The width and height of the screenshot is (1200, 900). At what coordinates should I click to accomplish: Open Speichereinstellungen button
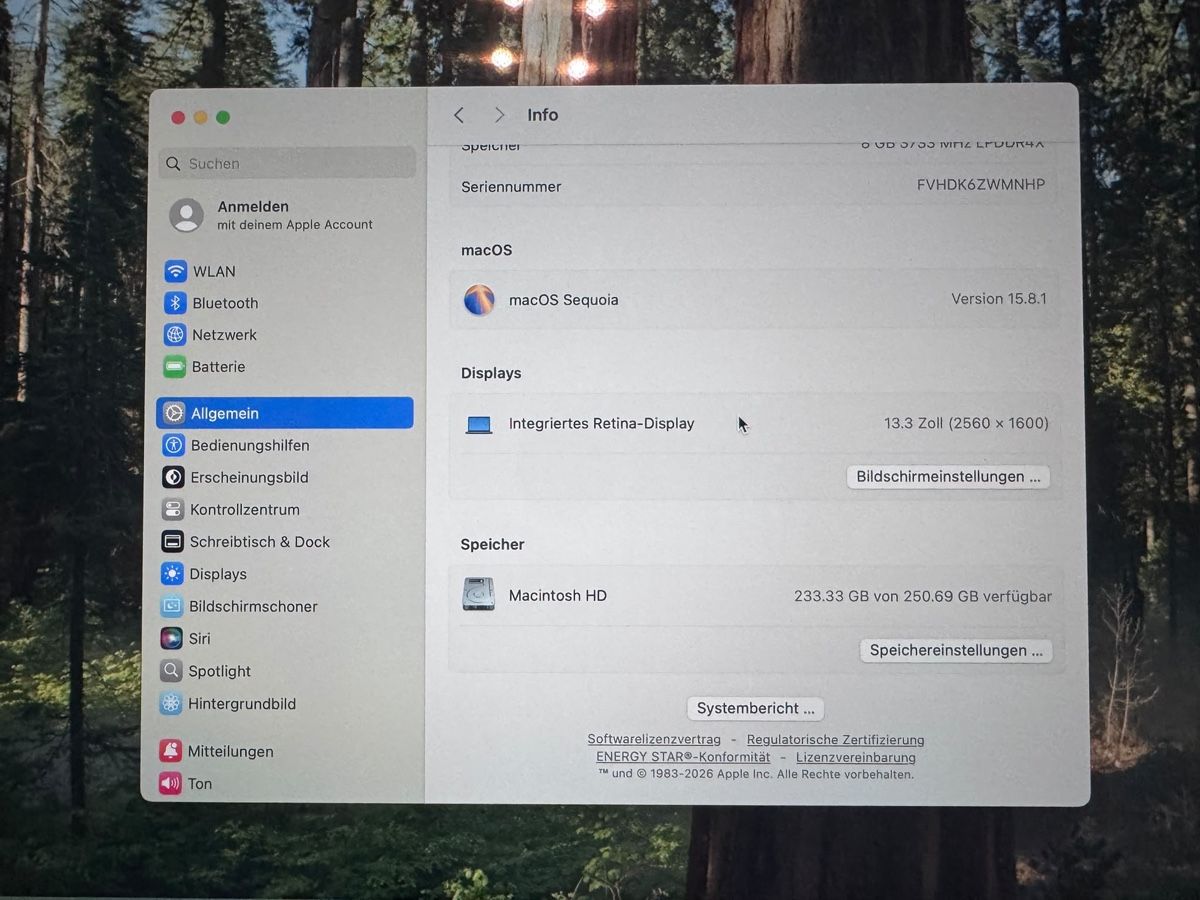pyautogui.click(x=956, y=650)
